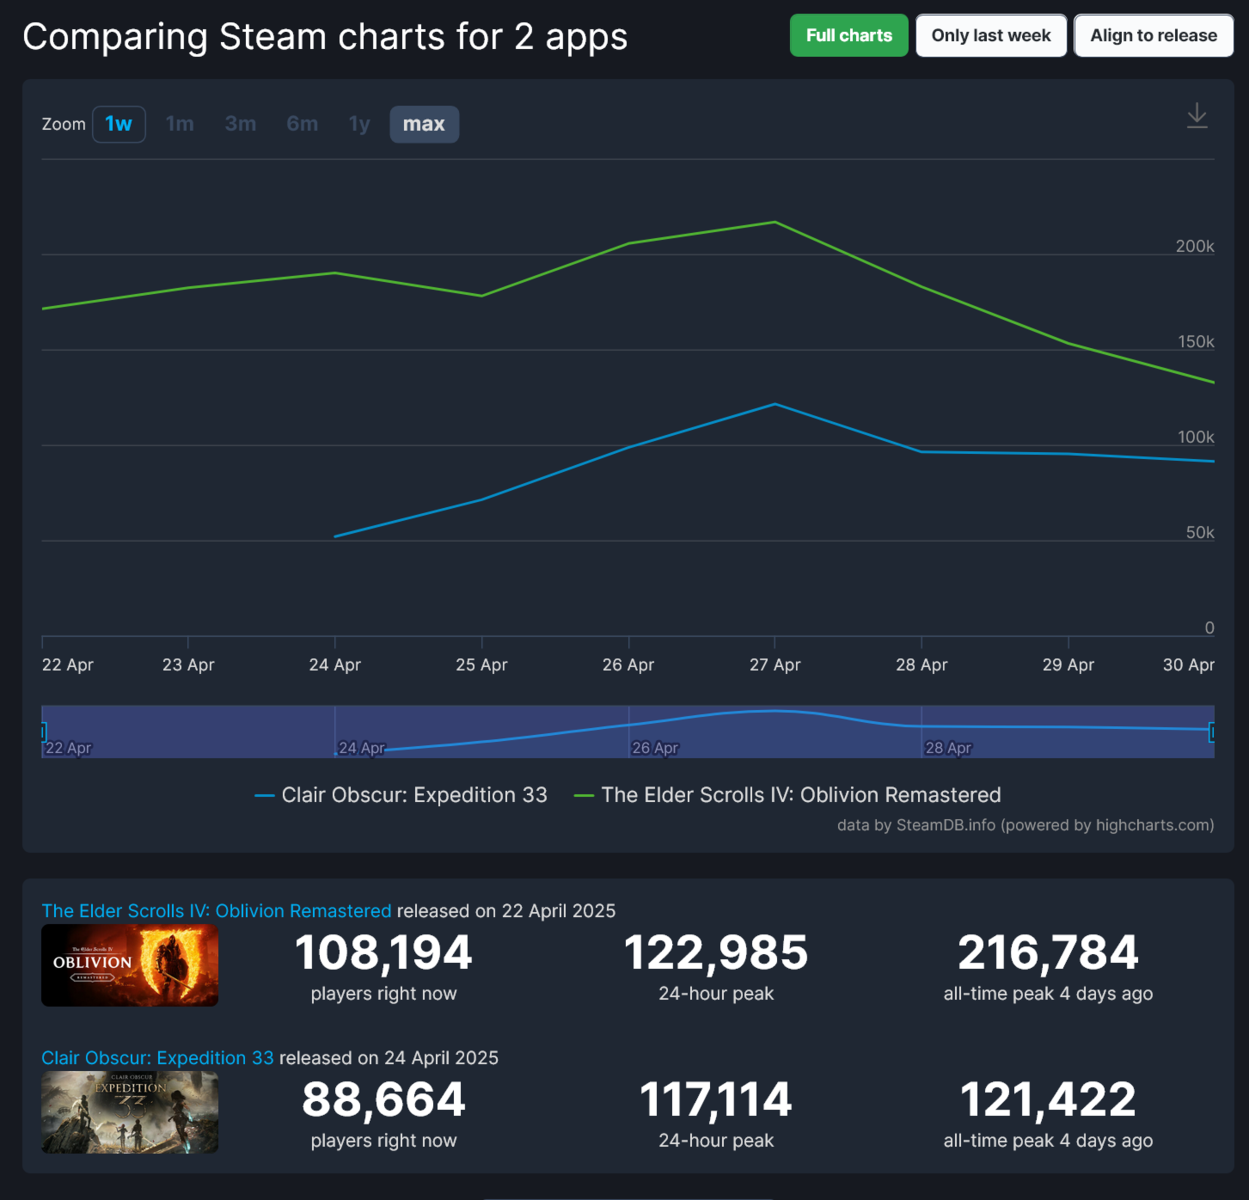Click the 26 Apr label in the navigator
Screen dimensions: 1249x1200
tap(655, 748)
